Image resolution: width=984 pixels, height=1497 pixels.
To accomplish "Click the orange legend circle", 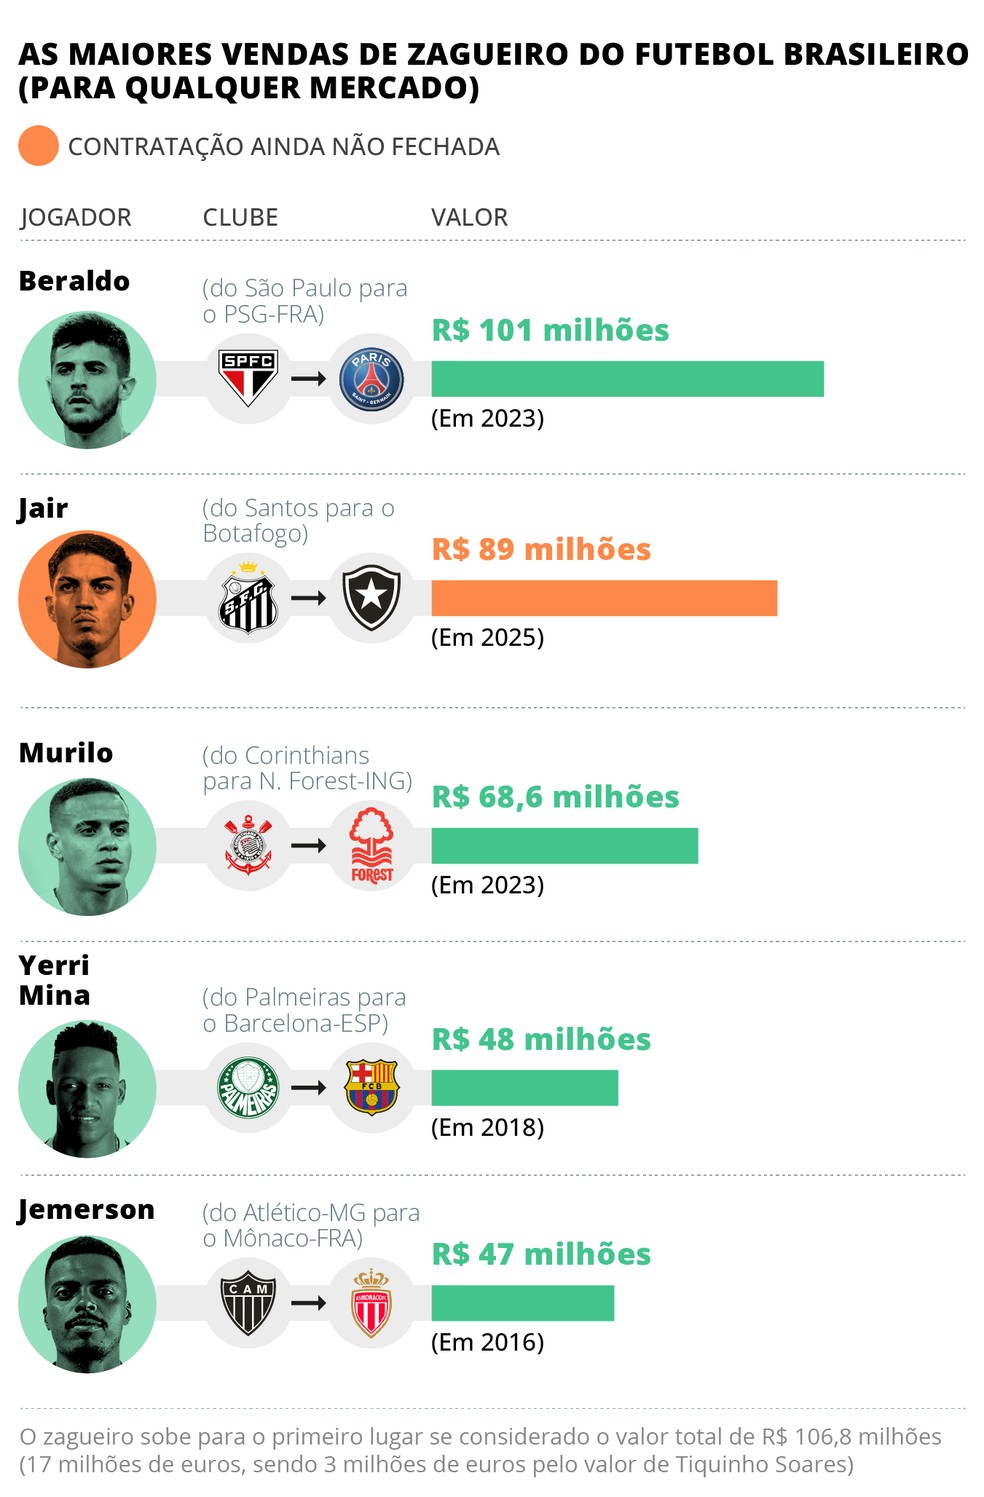I will click(x=39, y=146).
